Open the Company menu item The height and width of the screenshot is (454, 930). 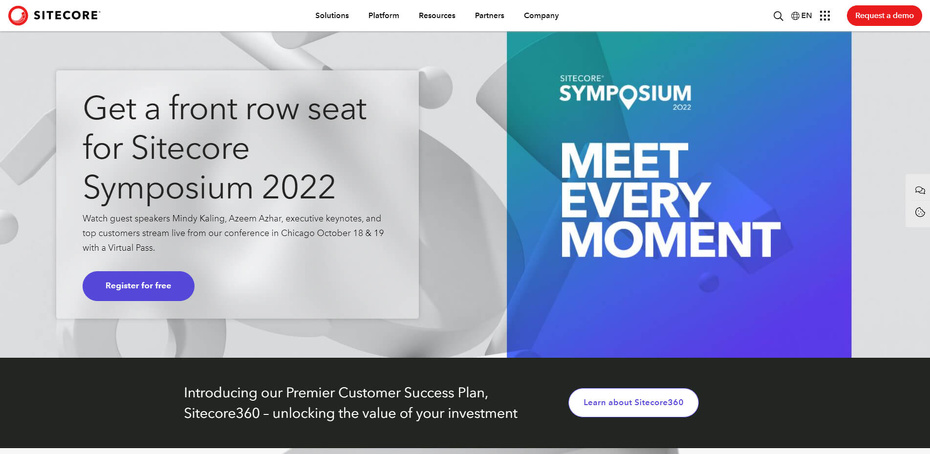[x=541, y=16]
